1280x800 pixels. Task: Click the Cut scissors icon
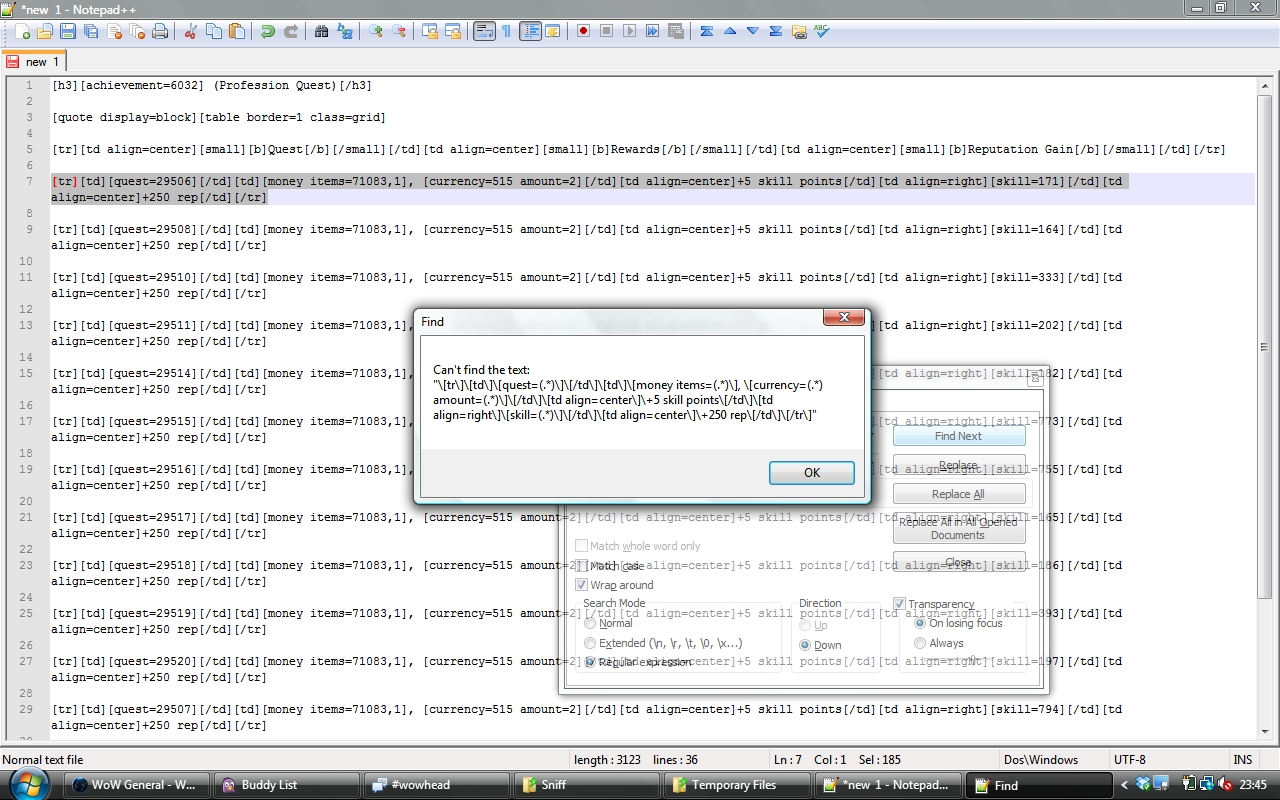pyautogui.click(x=191, y=32)
